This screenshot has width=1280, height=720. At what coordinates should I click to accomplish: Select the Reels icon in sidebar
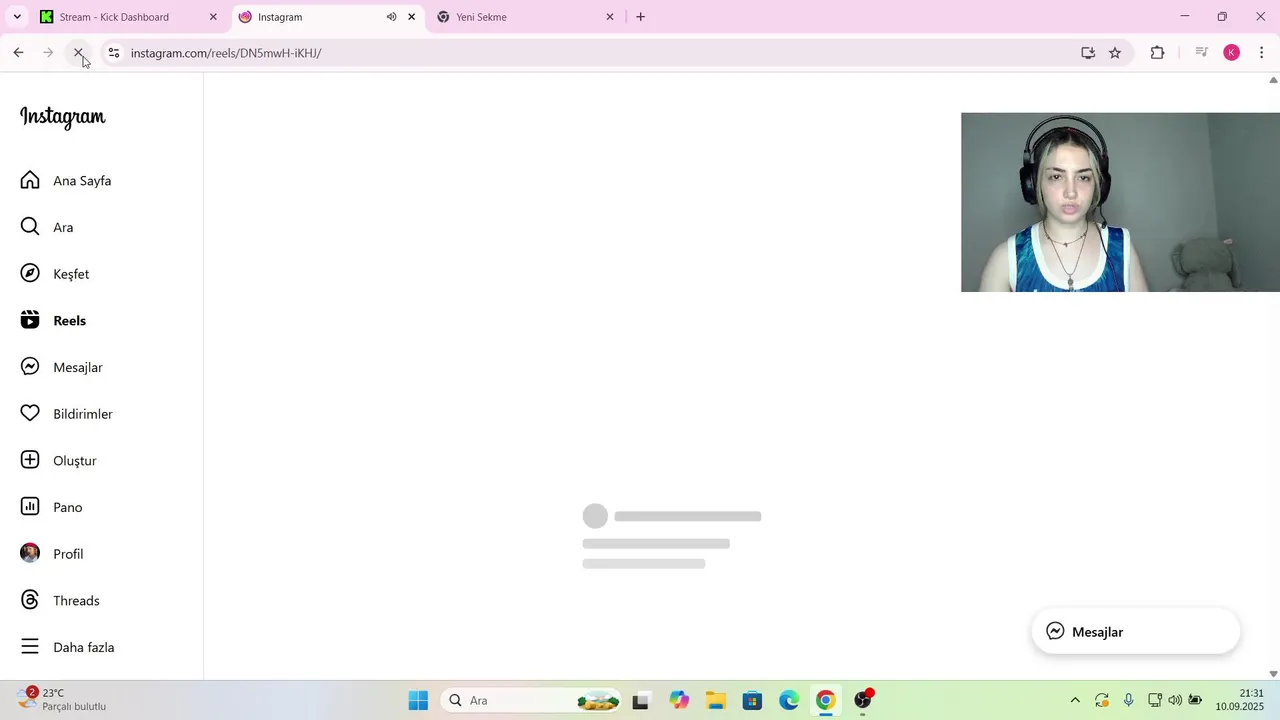30,320
